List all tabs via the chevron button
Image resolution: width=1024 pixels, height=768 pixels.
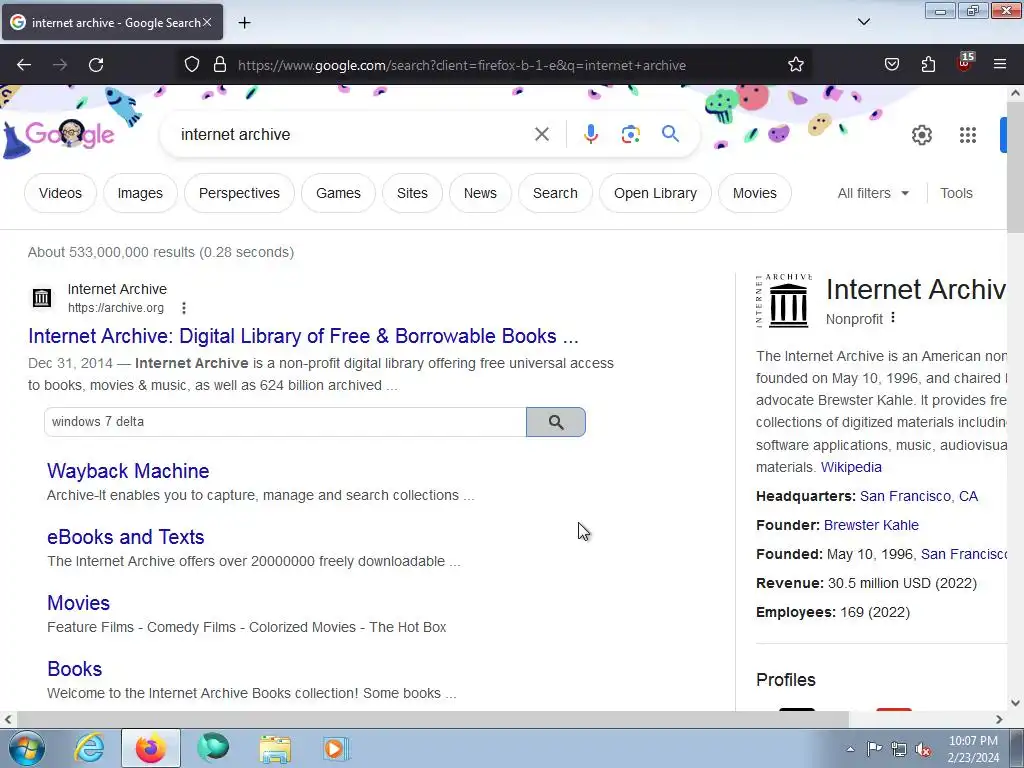[x=863, y=22]
